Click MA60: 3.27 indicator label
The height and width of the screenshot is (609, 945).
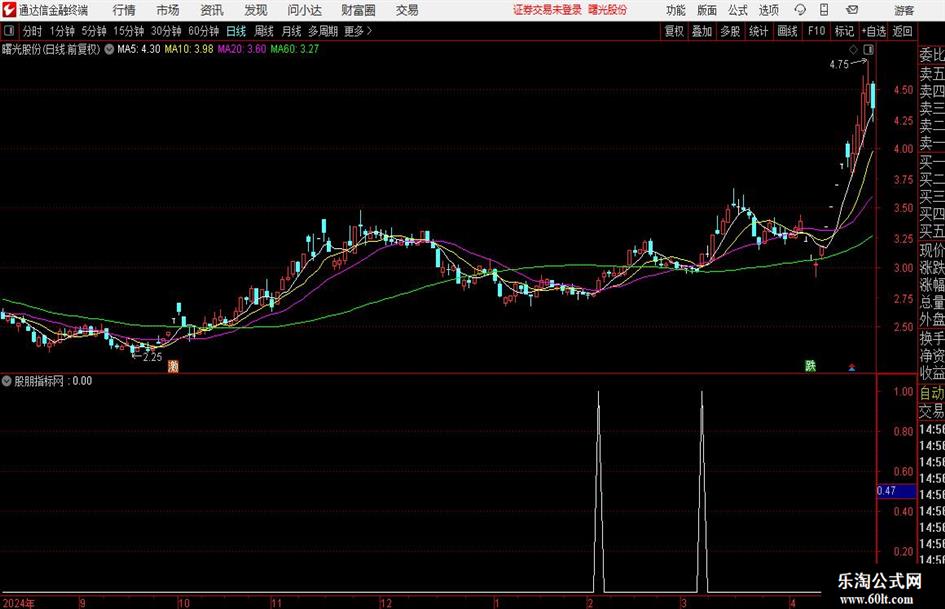295,49
